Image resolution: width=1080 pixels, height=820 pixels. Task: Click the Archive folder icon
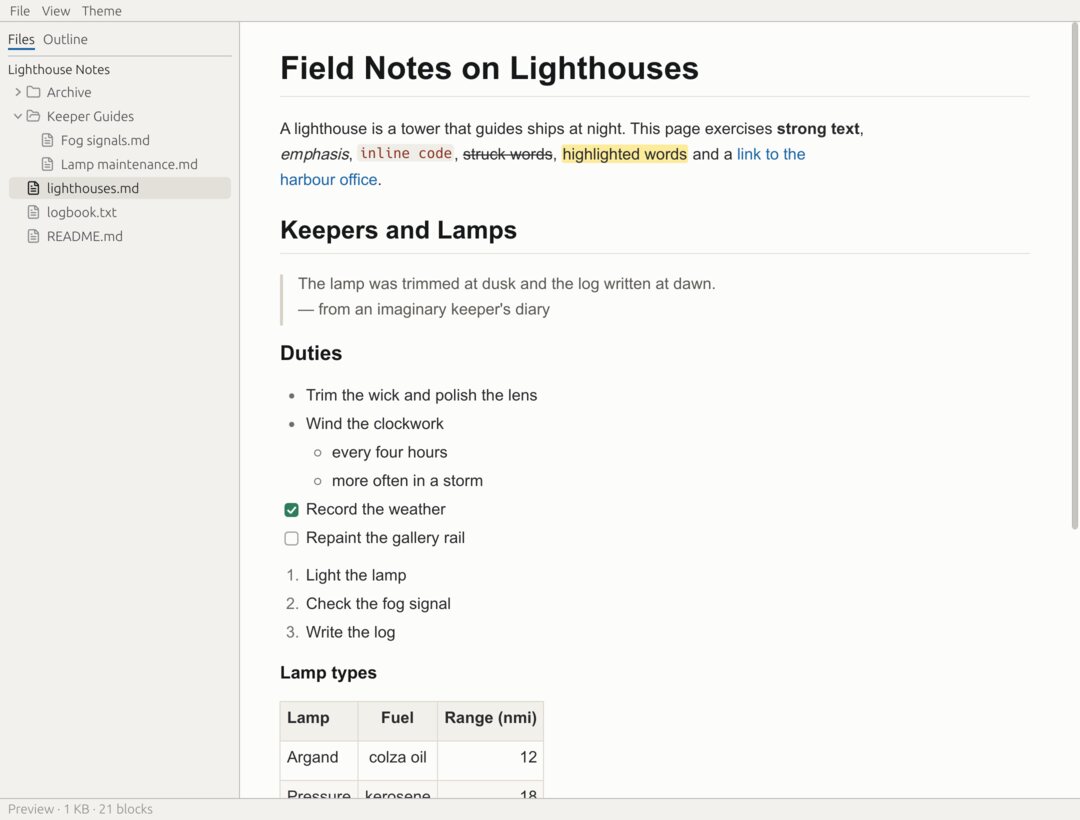(x=33, y=92)
